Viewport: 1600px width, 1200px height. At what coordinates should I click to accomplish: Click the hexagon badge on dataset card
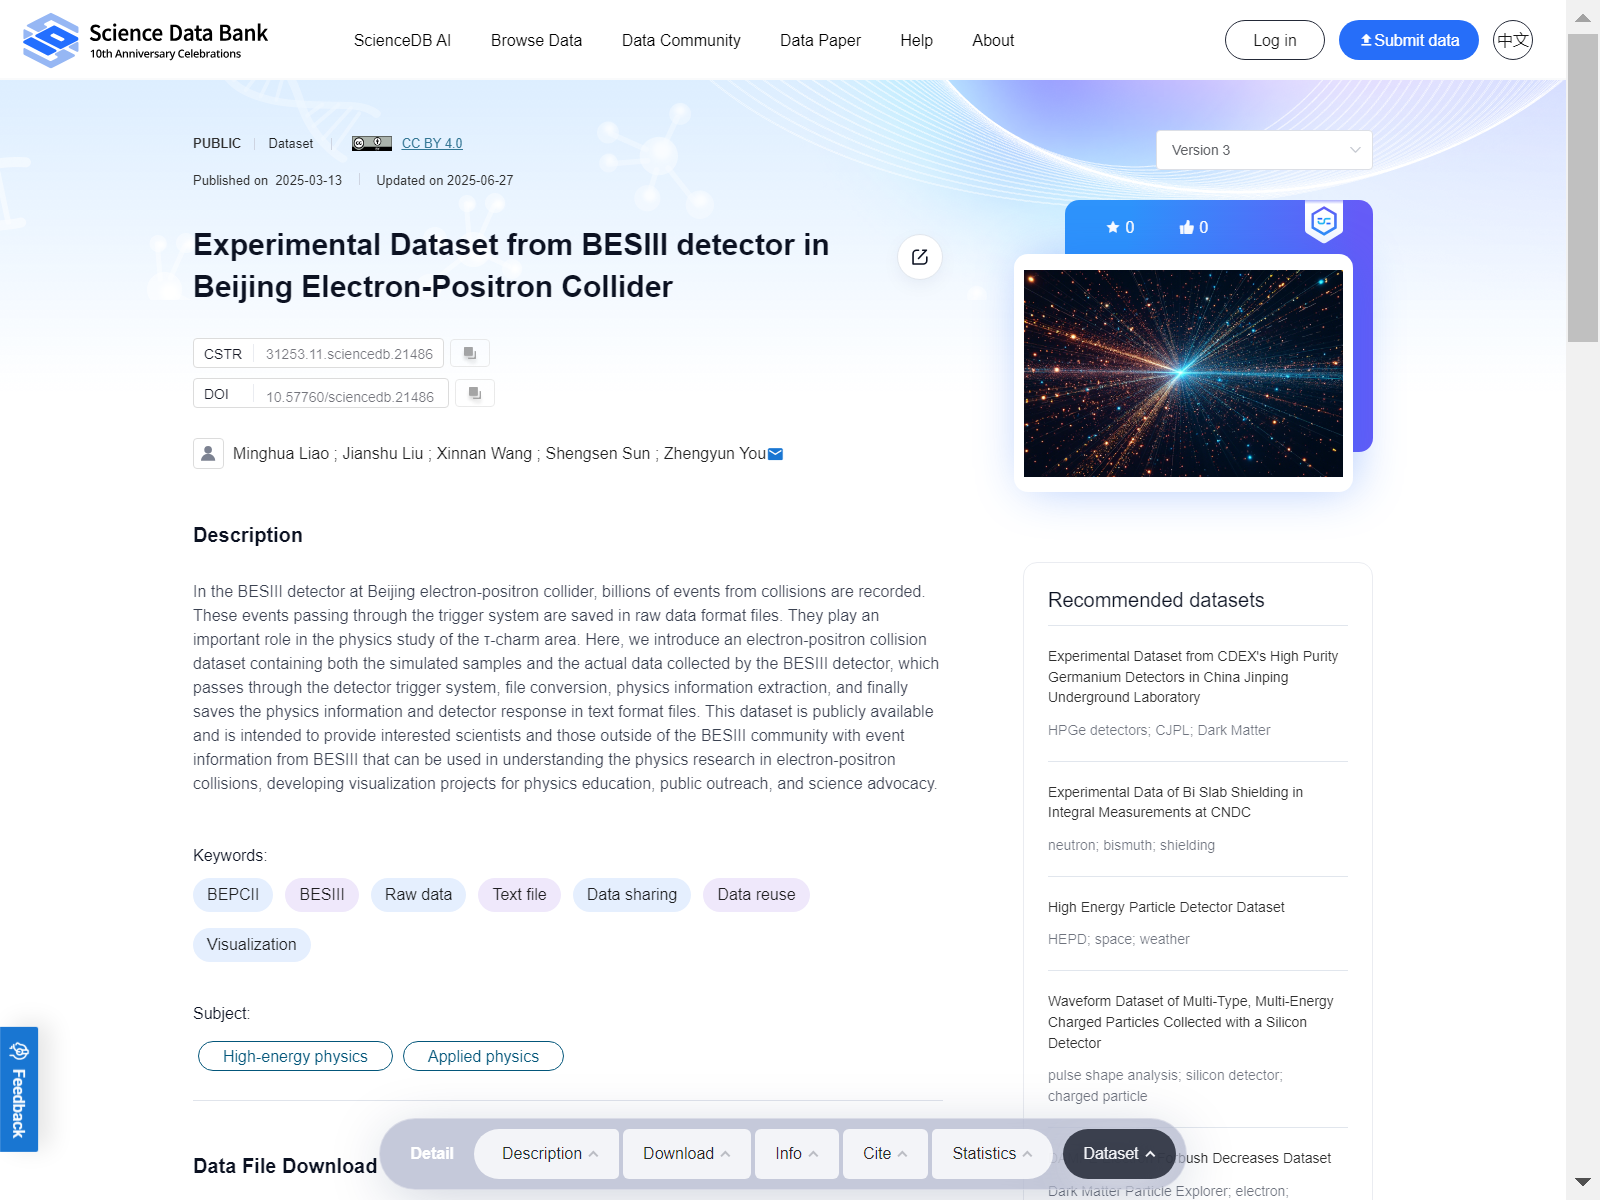[x=1324, y=221]
